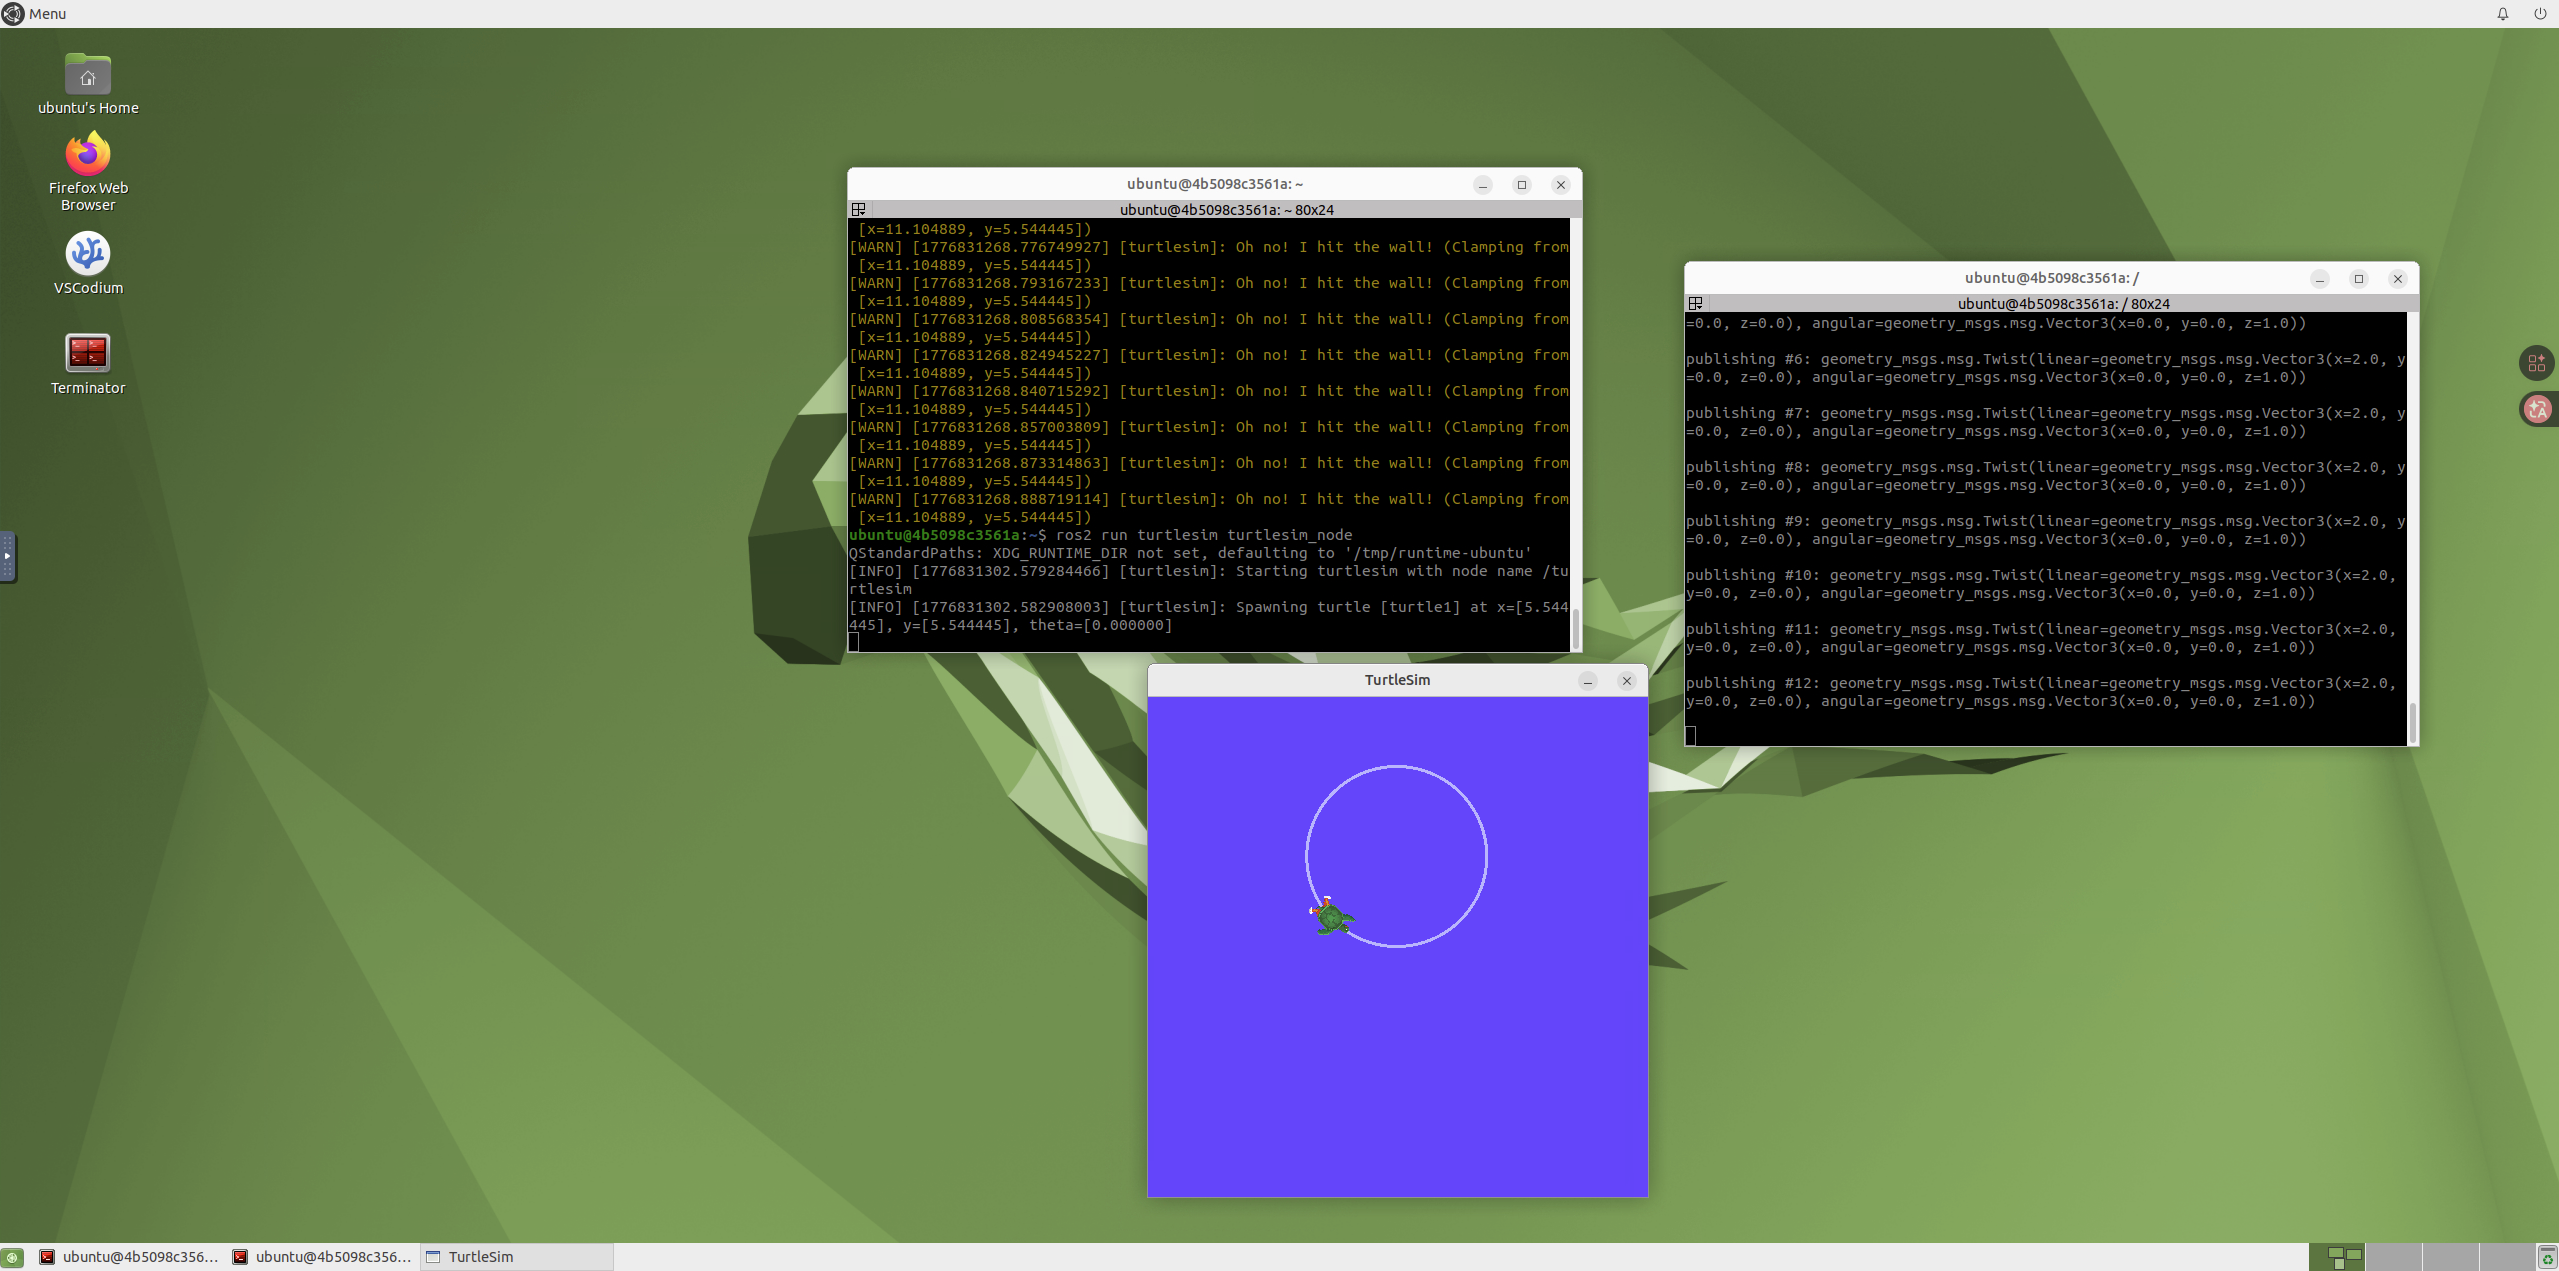Click the show desktop icon in the bottom panel
Screen dimensions: 2559x1271
[x=12, y=1257]
